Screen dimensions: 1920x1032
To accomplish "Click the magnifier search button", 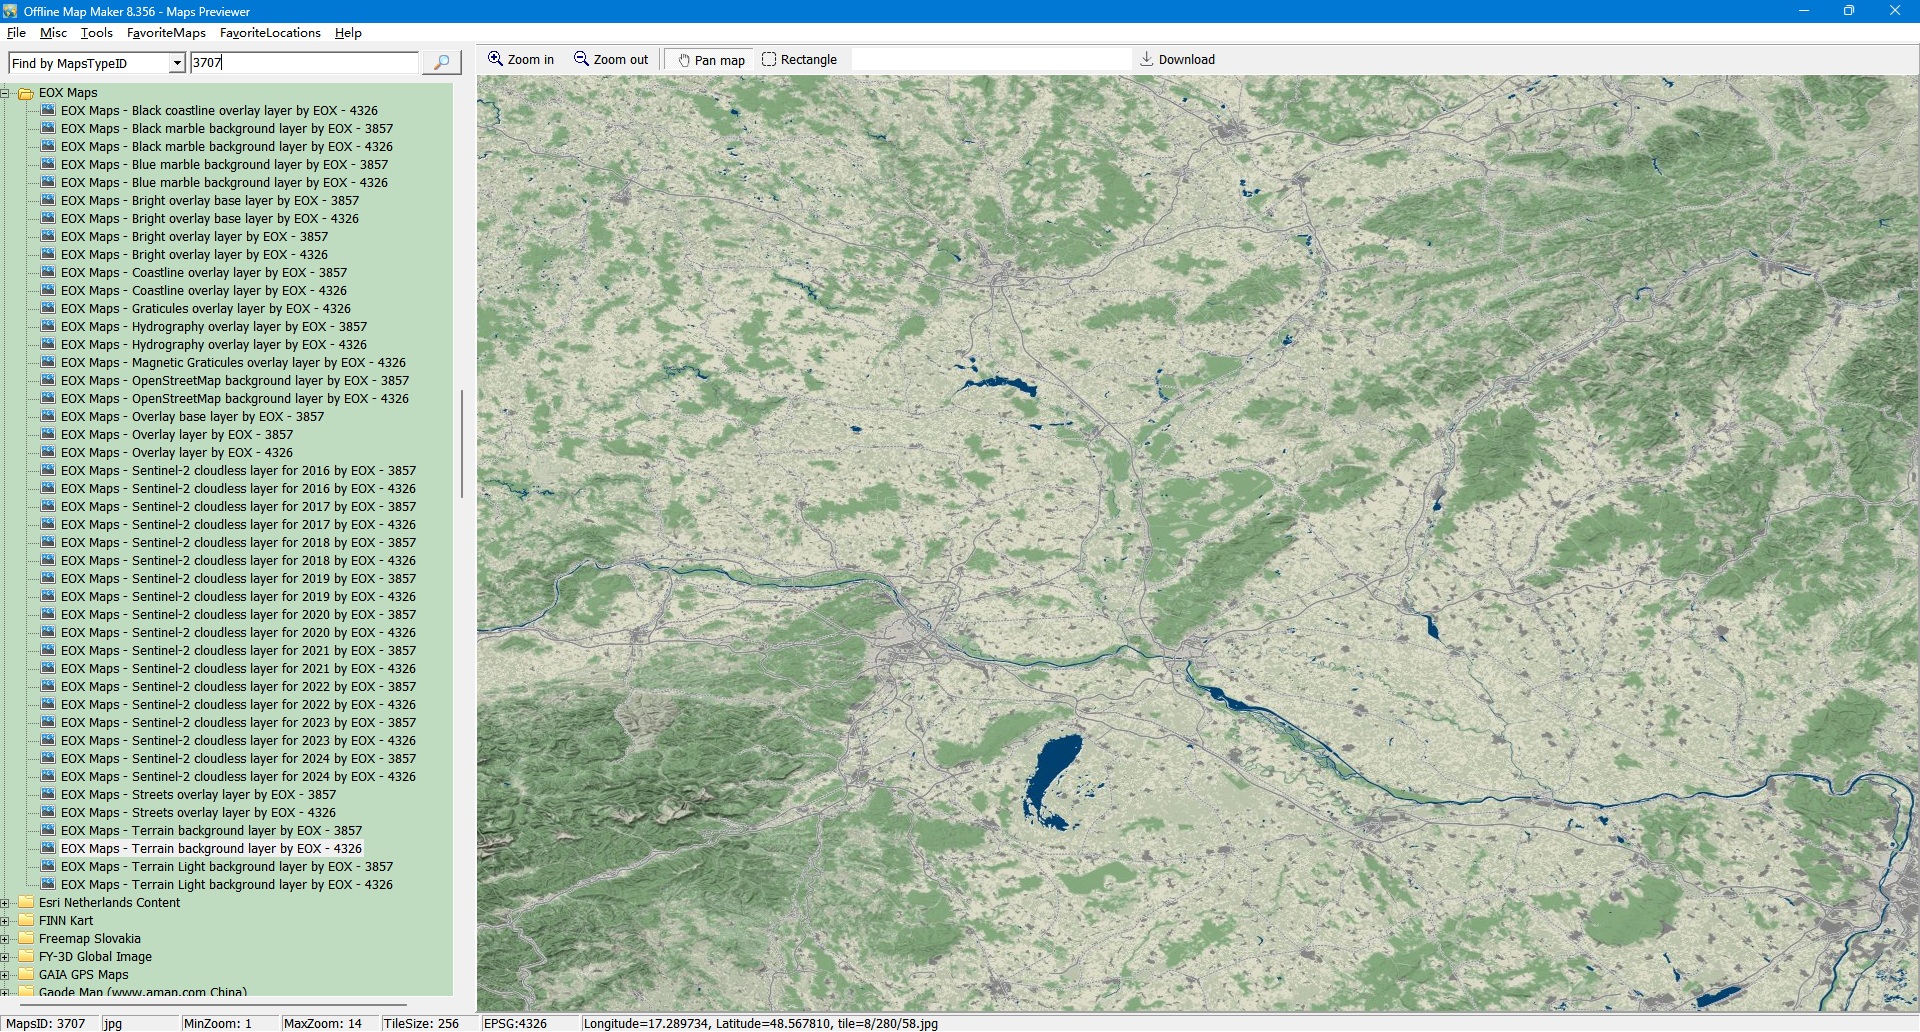I will 441,63.
